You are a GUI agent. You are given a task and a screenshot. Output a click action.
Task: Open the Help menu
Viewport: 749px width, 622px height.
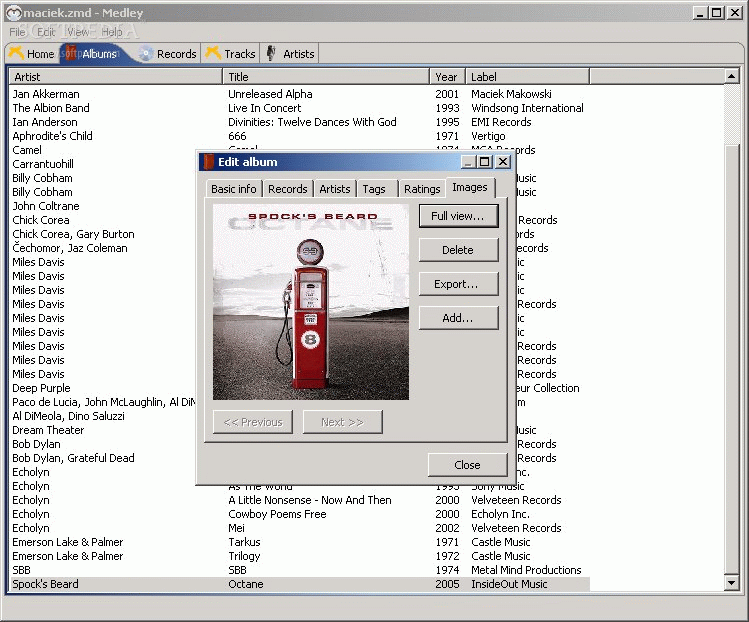pos(112,32)
